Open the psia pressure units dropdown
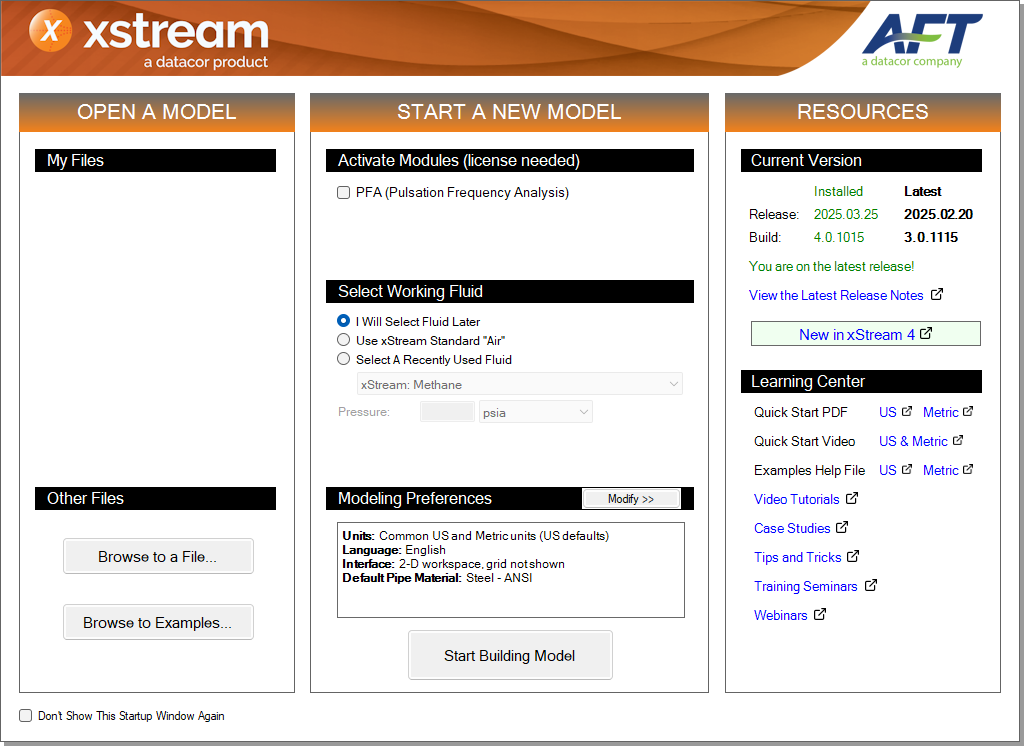Viewport: 1024px width, 746px height. coord(536,412)
